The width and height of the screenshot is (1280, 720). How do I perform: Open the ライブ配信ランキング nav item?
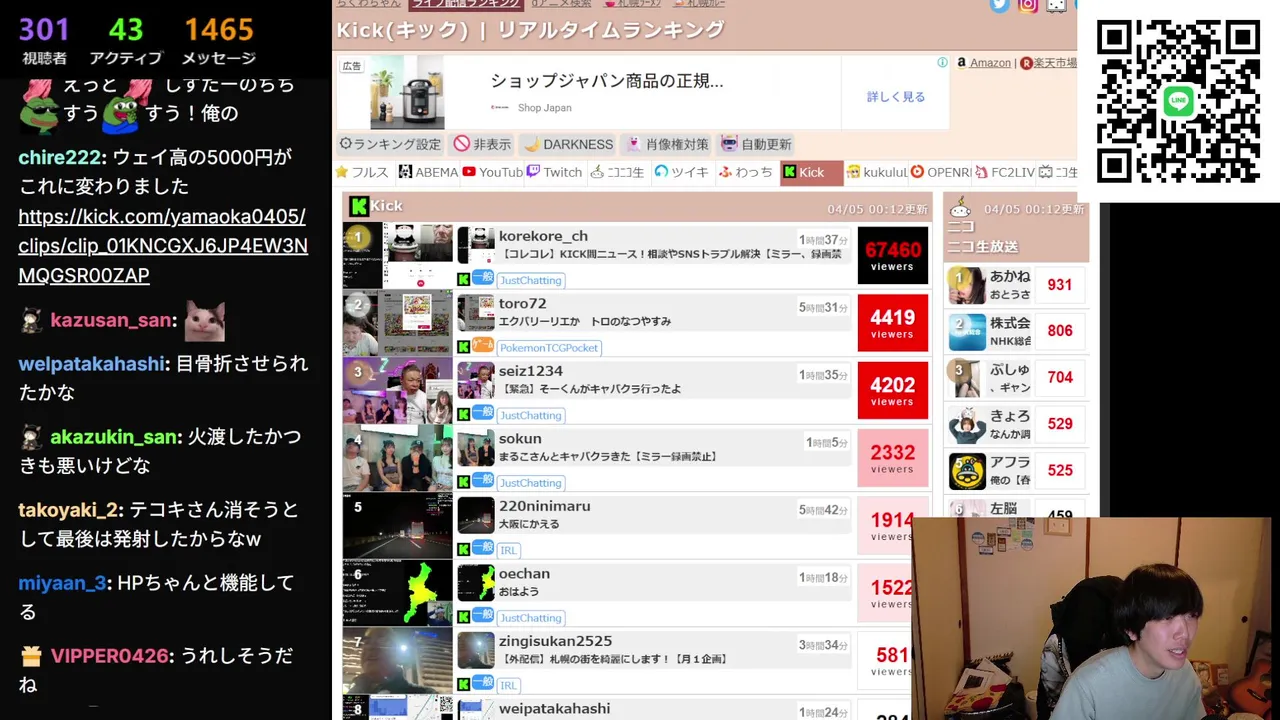point(467,4)
